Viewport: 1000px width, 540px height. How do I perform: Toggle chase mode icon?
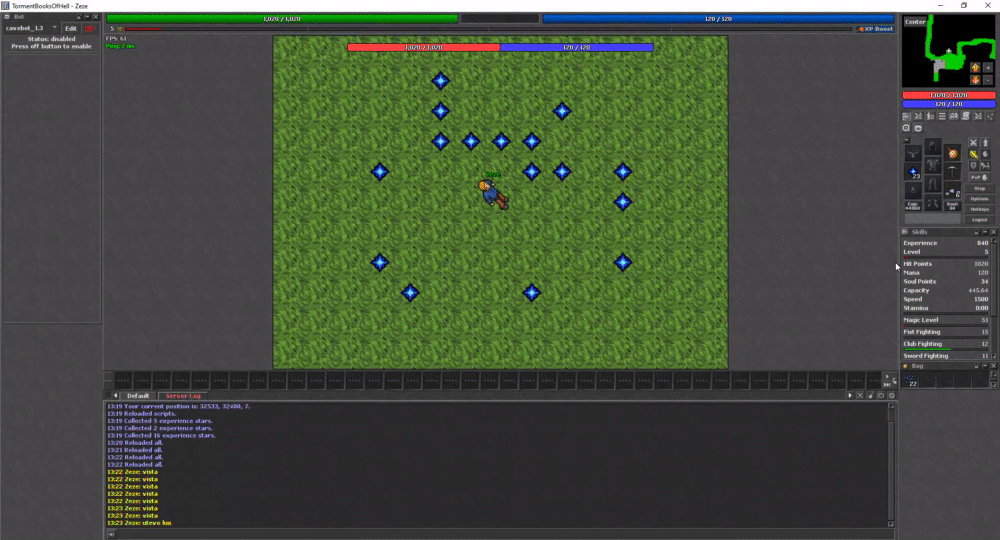tap(985, 154)
